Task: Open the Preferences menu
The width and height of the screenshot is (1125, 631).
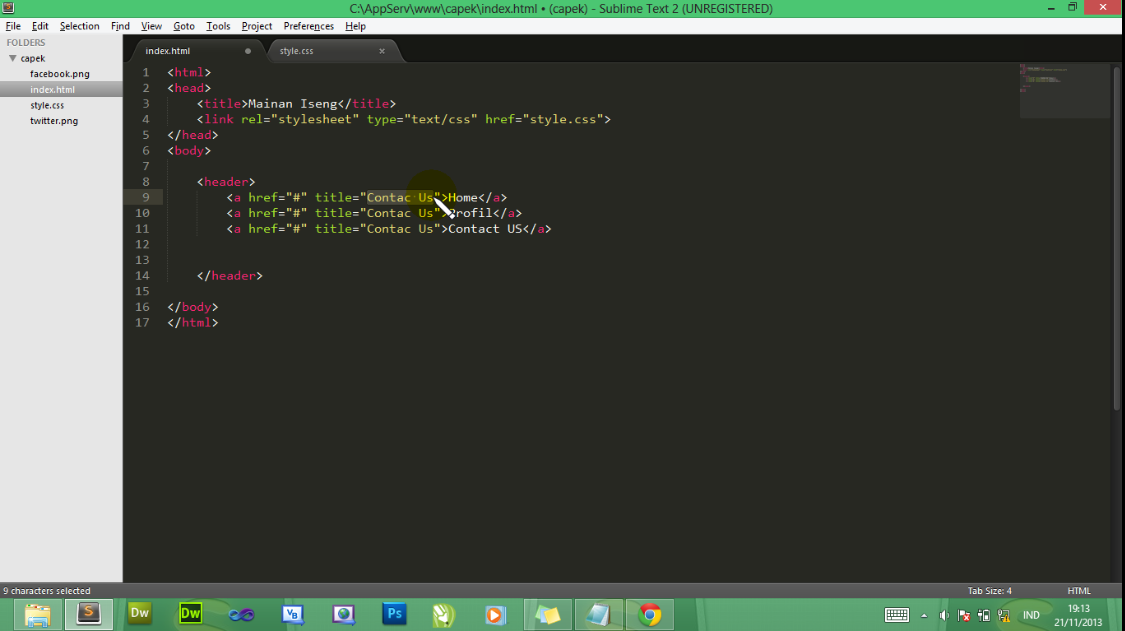Action: point(308,25)
